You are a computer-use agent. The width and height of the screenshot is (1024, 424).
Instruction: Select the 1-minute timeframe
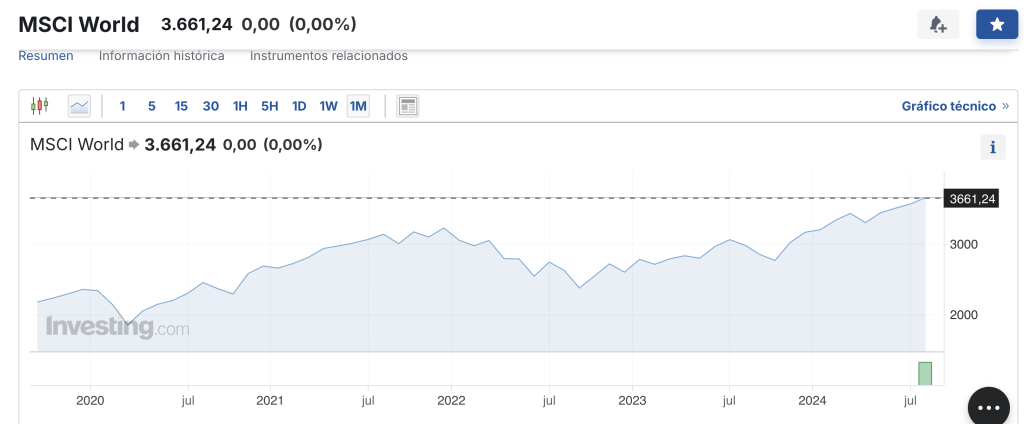coord(123,106)
